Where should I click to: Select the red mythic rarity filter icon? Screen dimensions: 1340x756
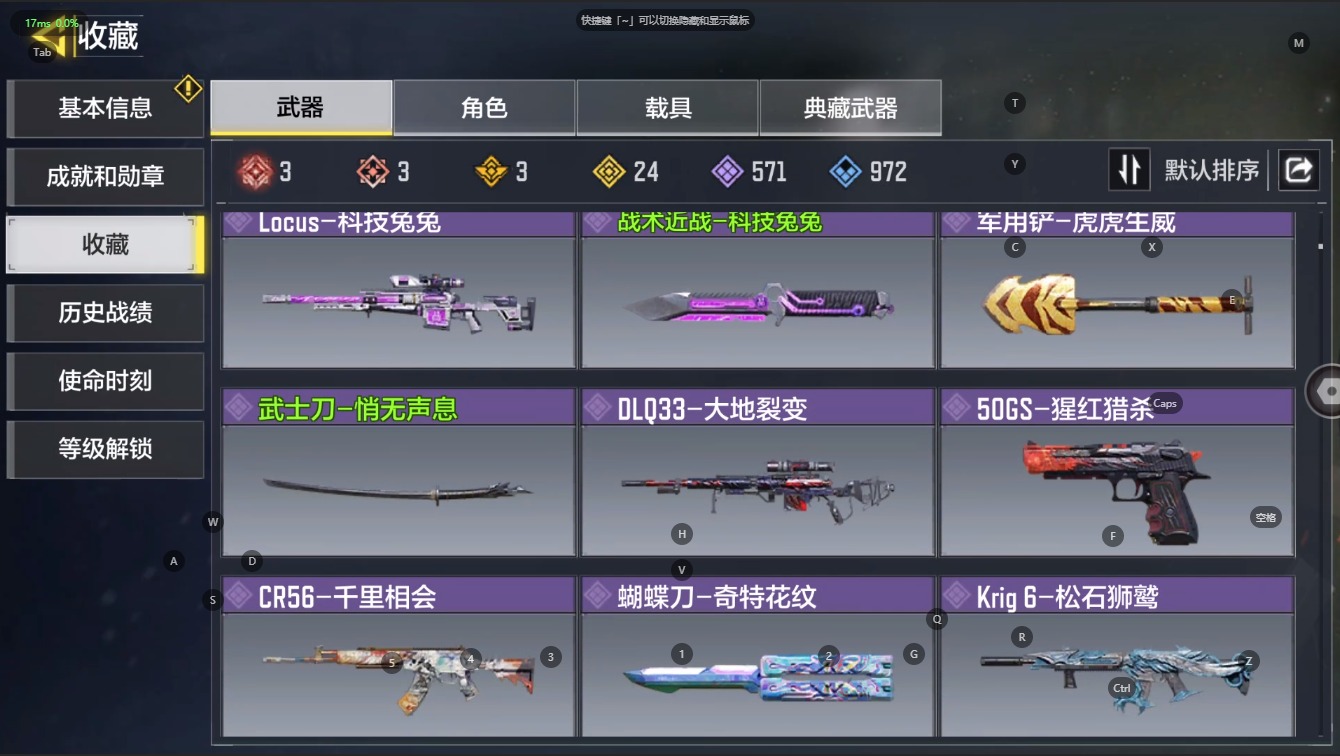tap(255, 172)
